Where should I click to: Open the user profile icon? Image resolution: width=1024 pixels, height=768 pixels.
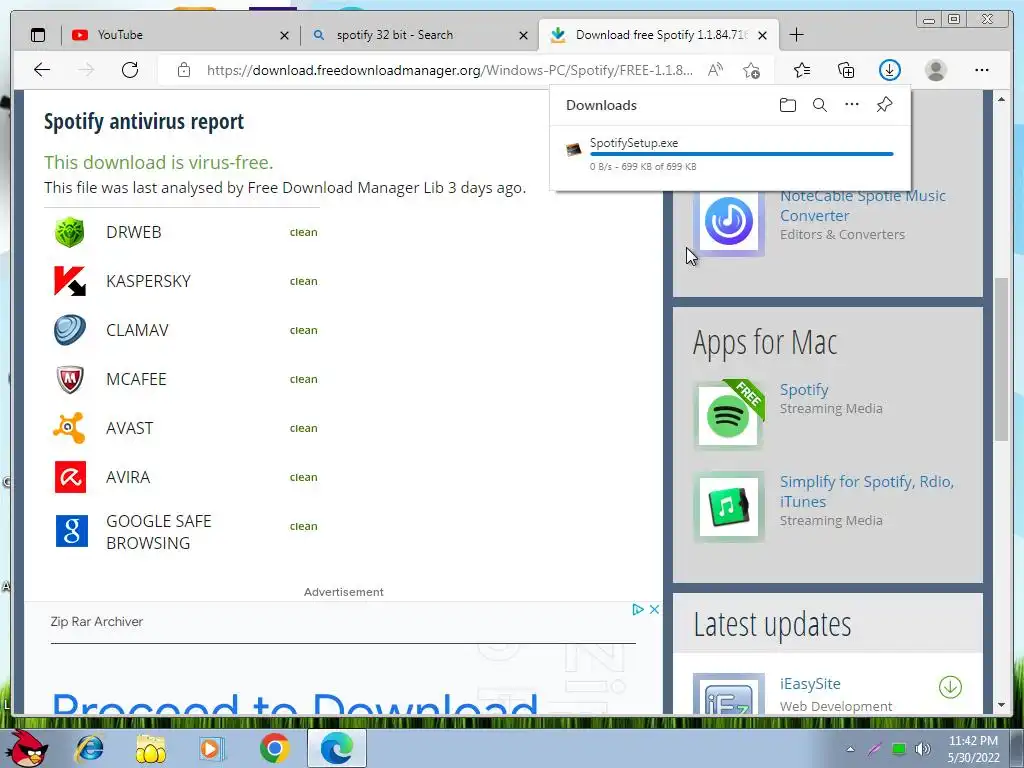pos(936,70)
